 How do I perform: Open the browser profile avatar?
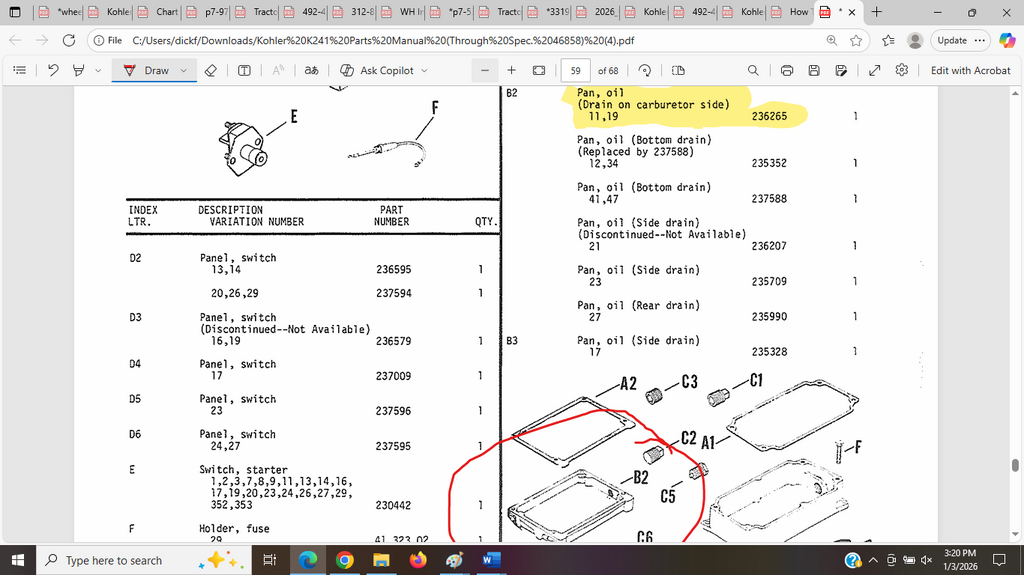pos(915,41)
